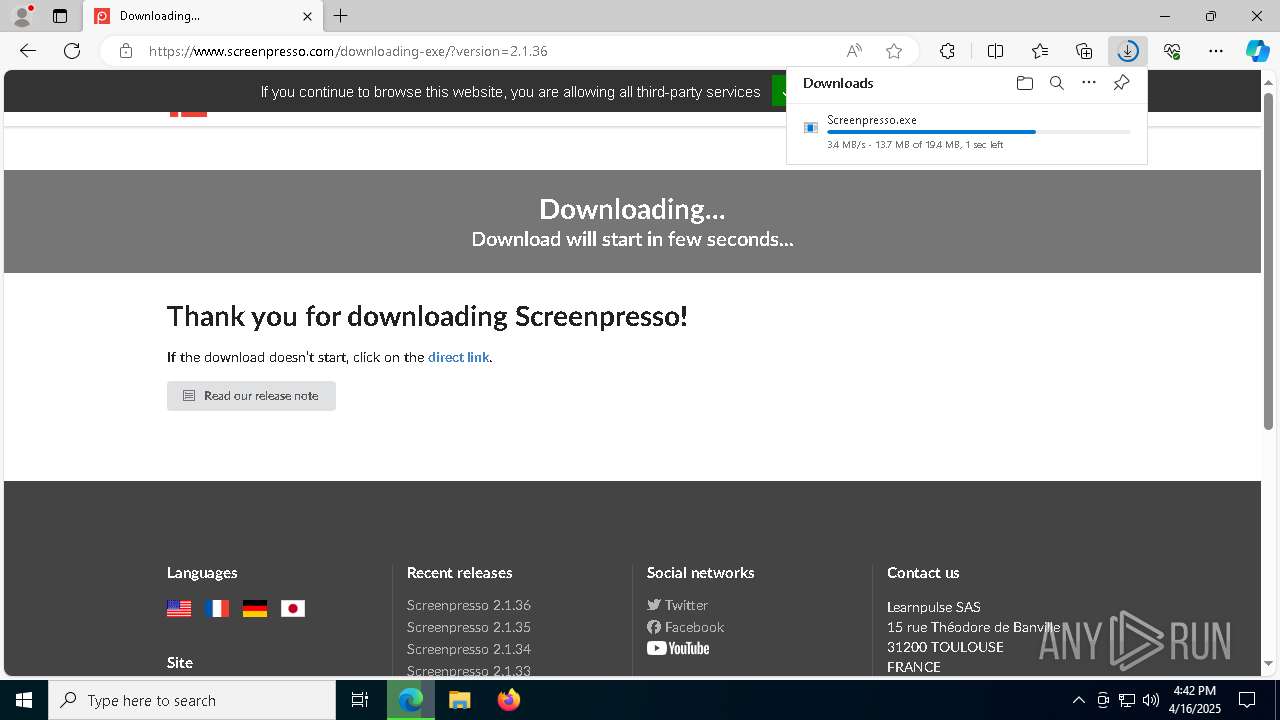
Task: Open Browser essentials icon
Action: pyautogui.click(x=1172, y=51)
